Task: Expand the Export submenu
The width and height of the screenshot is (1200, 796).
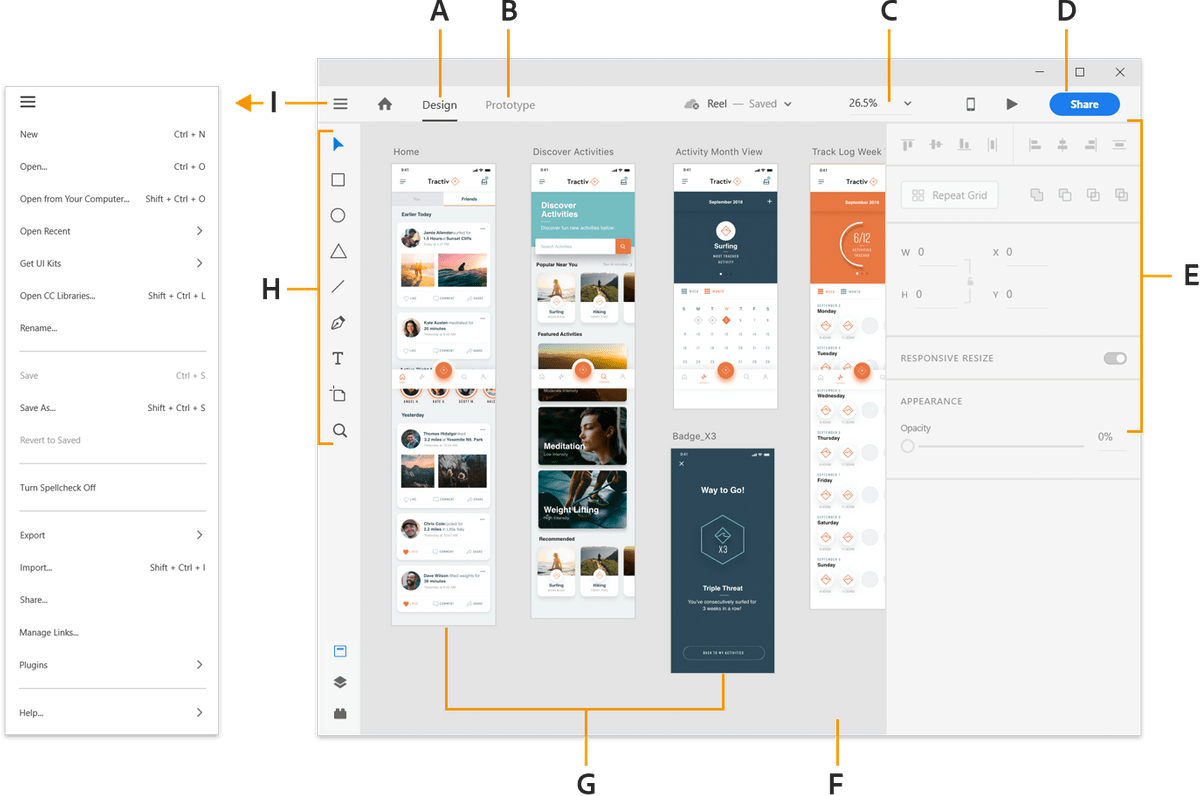Action: [x=32, y=535]
